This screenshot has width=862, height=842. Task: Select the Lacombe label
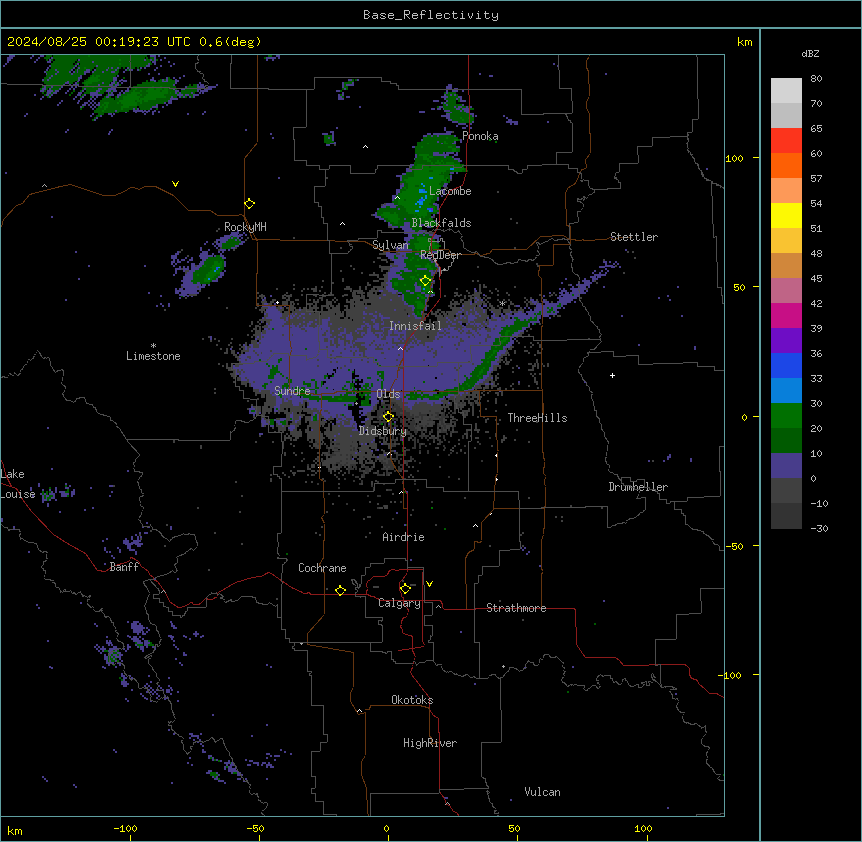click(x=450, y=191)
